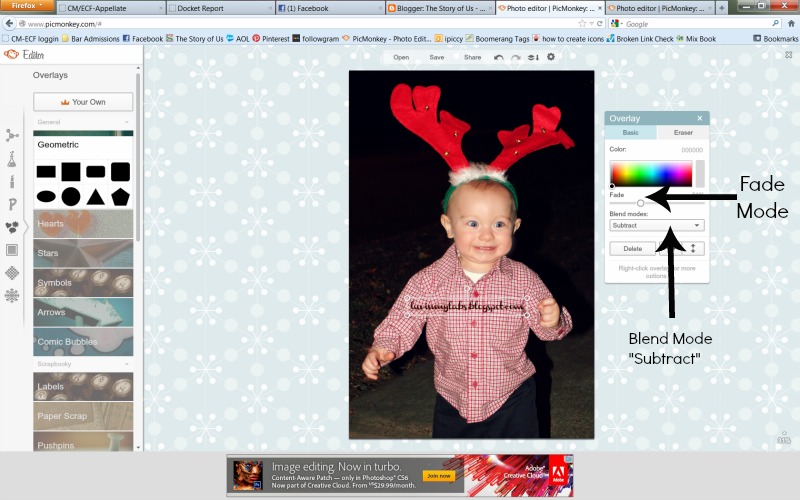The image size is (800, 500).
Task: Click the gray brightness strip beside color picker
Action: 700,174
